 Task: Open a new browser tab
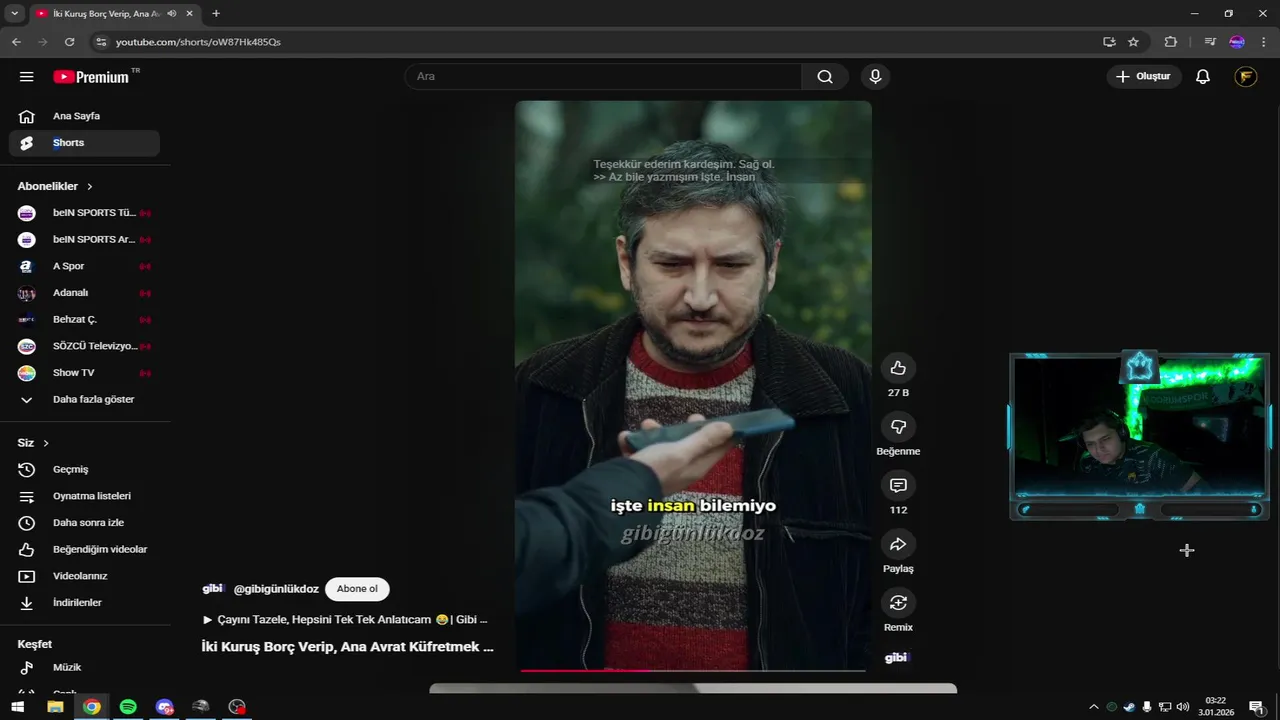pyautogui.click(x=216, y=13)
